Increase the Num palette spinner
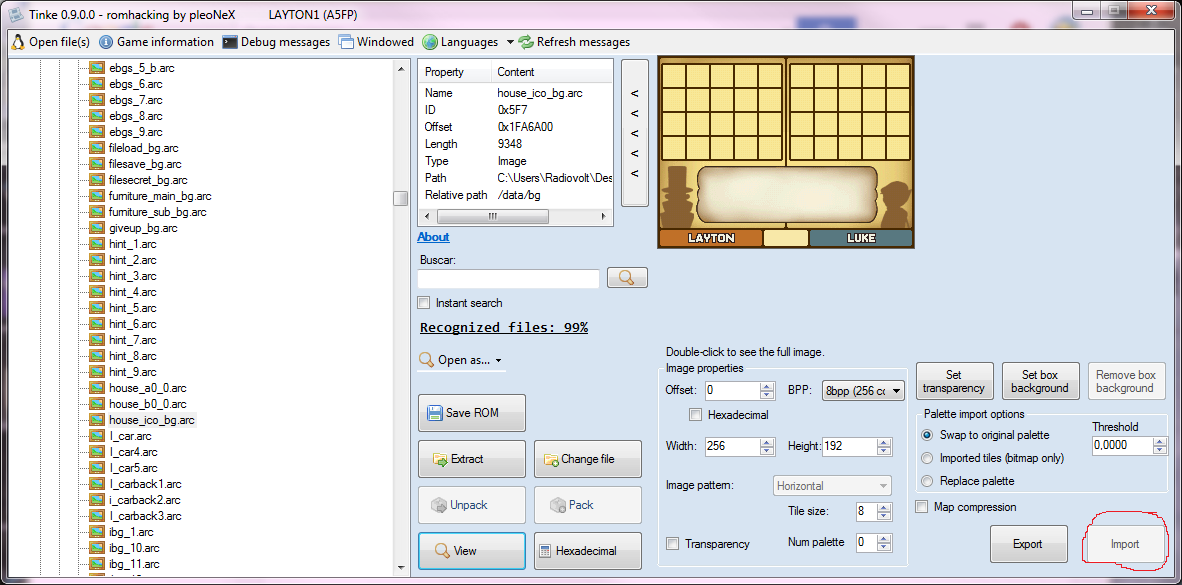The image size is (1182, 585). [x=885, y=538]
